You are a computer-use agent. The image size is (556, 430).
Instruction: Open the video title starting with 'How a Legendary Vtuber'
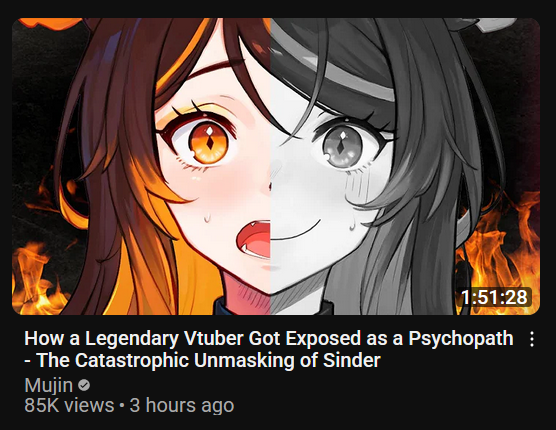click(x=269, y=349)
